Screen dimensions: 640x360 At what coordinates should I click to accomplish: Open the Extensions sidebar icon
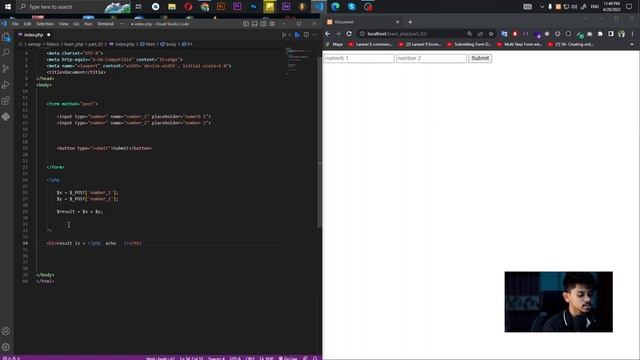click(x=6, y=101)
